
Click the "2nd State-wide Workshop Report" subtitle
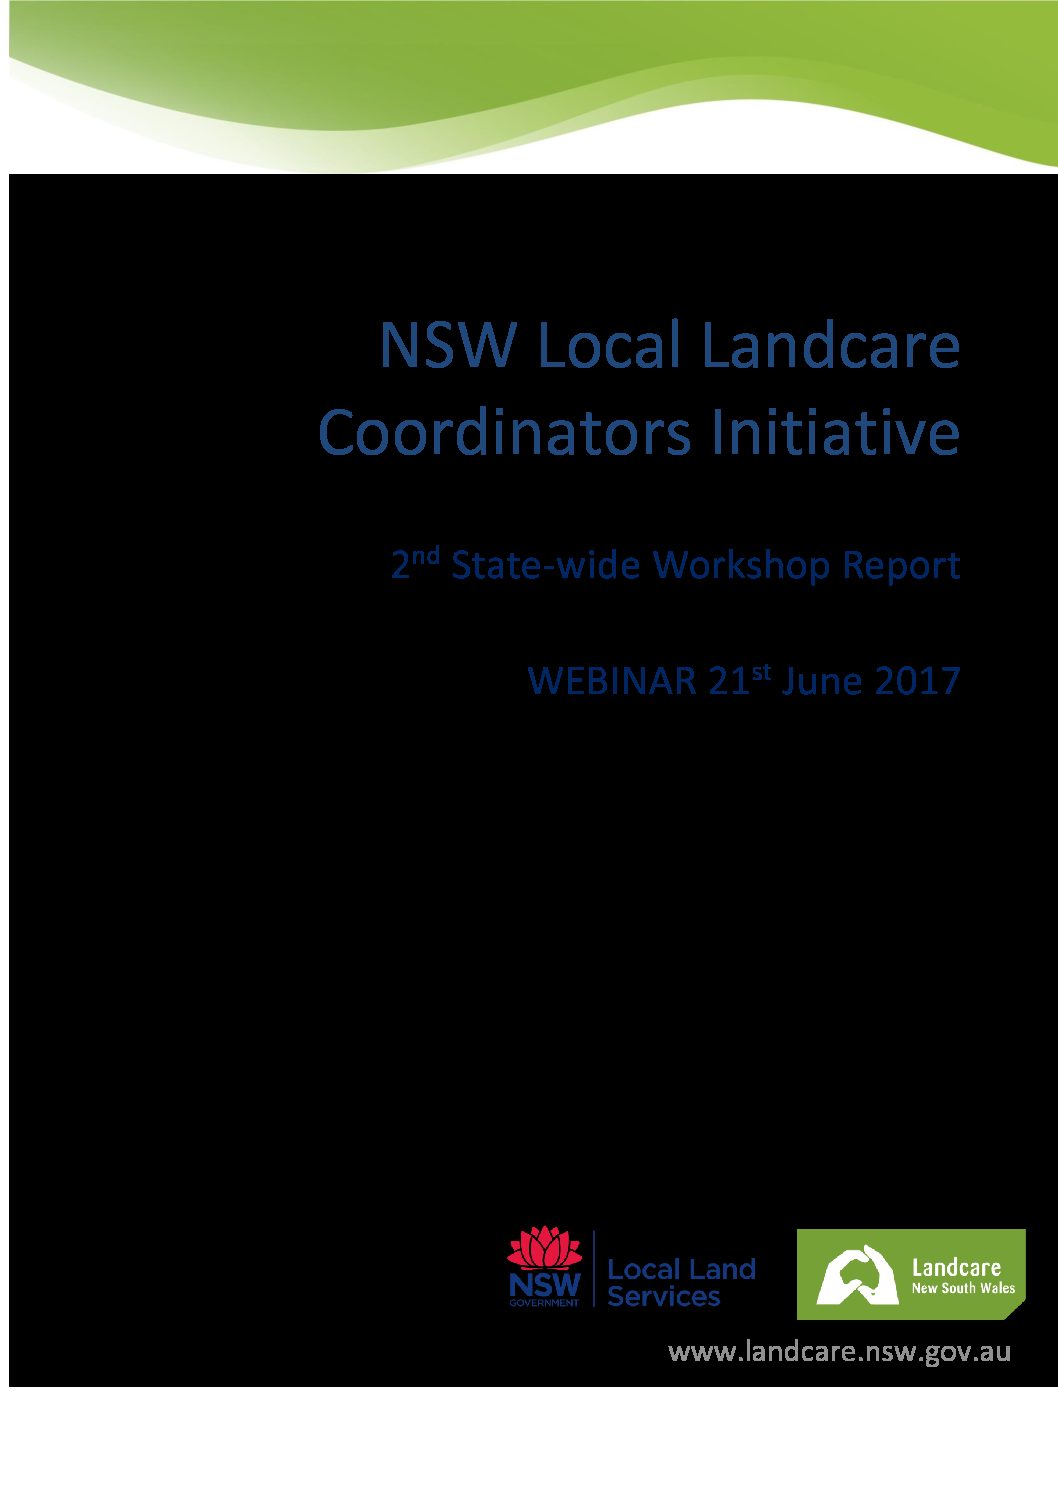(675, 565)
